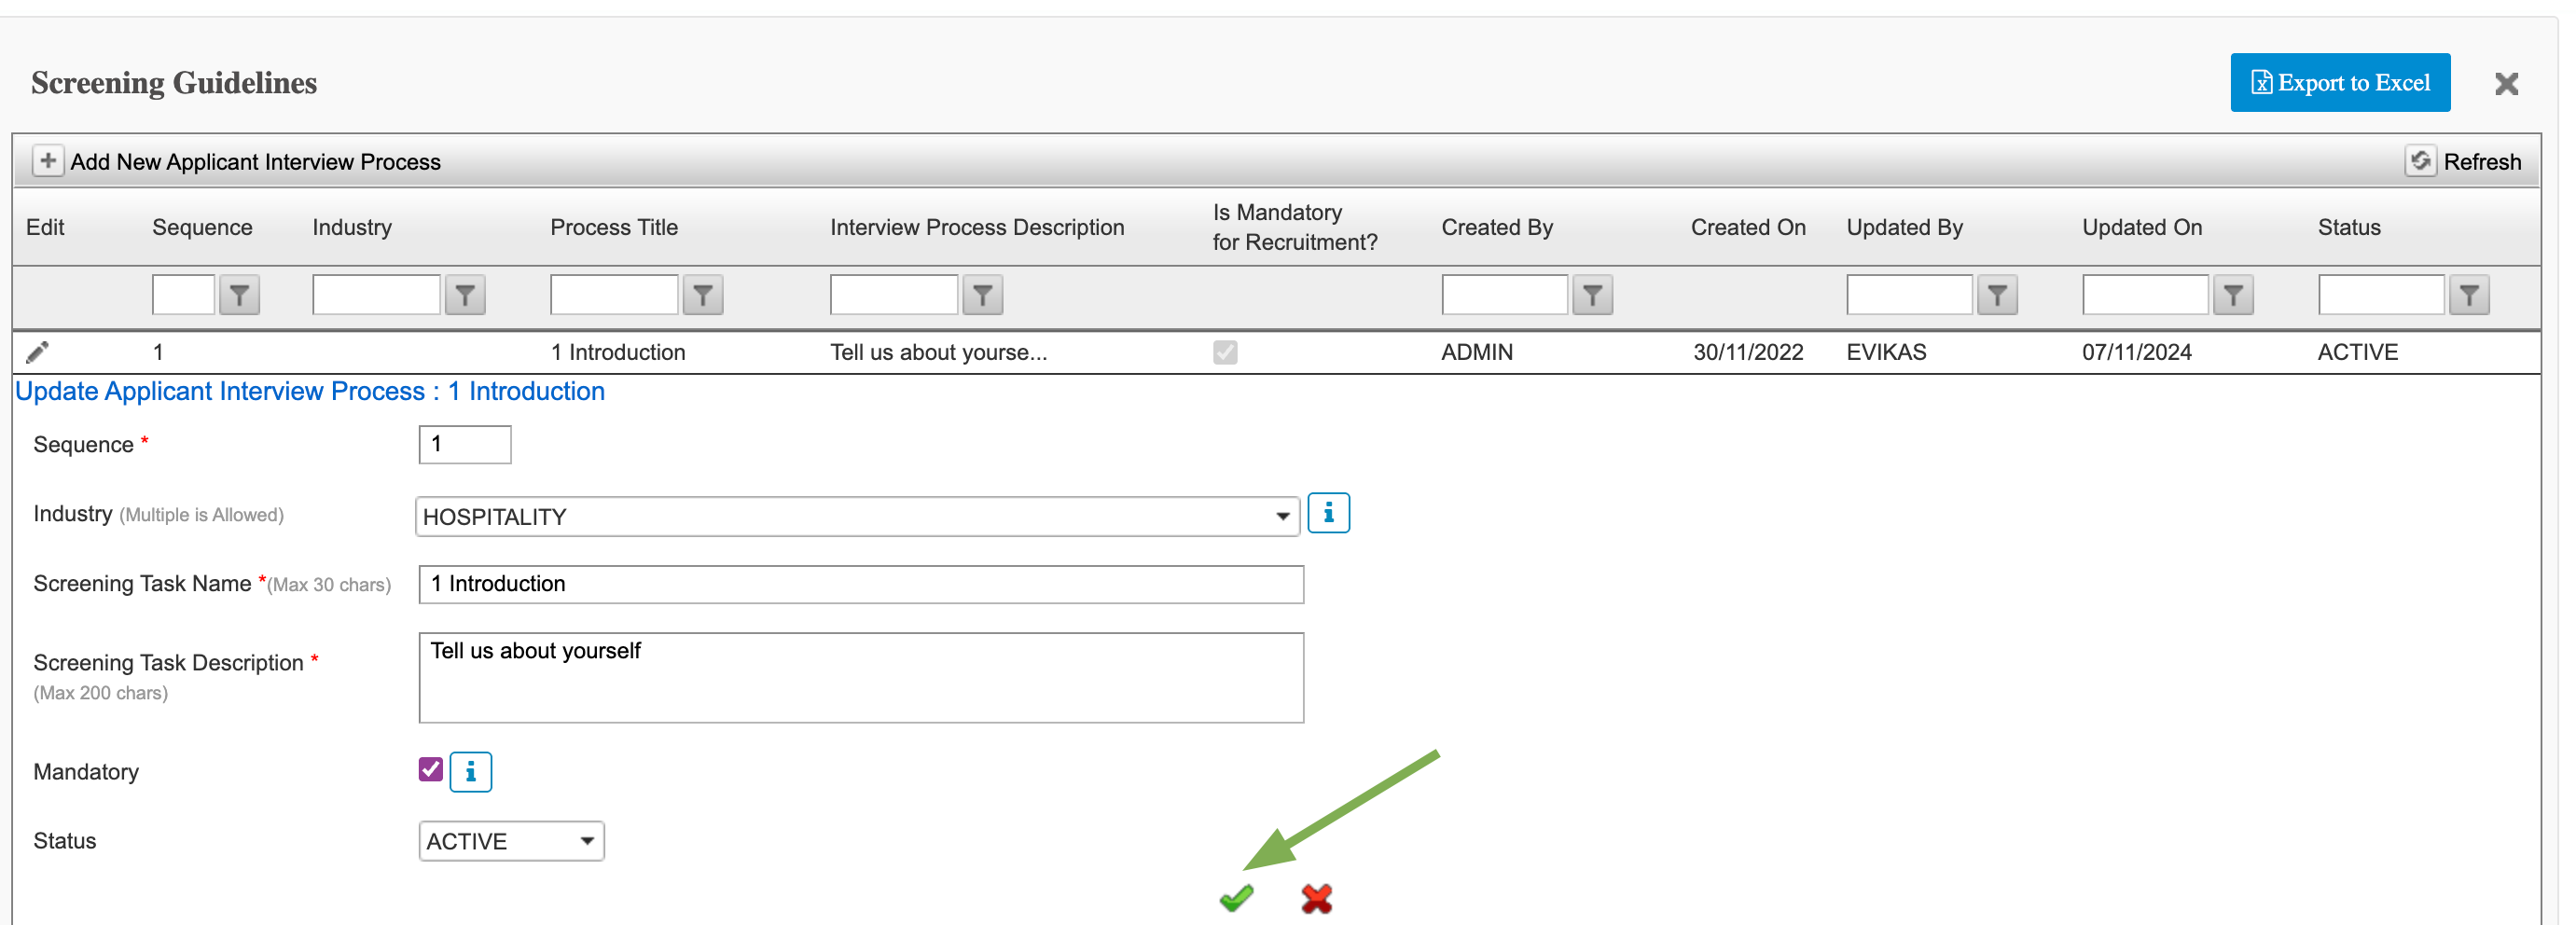Image resolution: width=2576 pixels, height=925 pixels.
Task: Click the plus icon to add new process
Action: coord(48,161)
